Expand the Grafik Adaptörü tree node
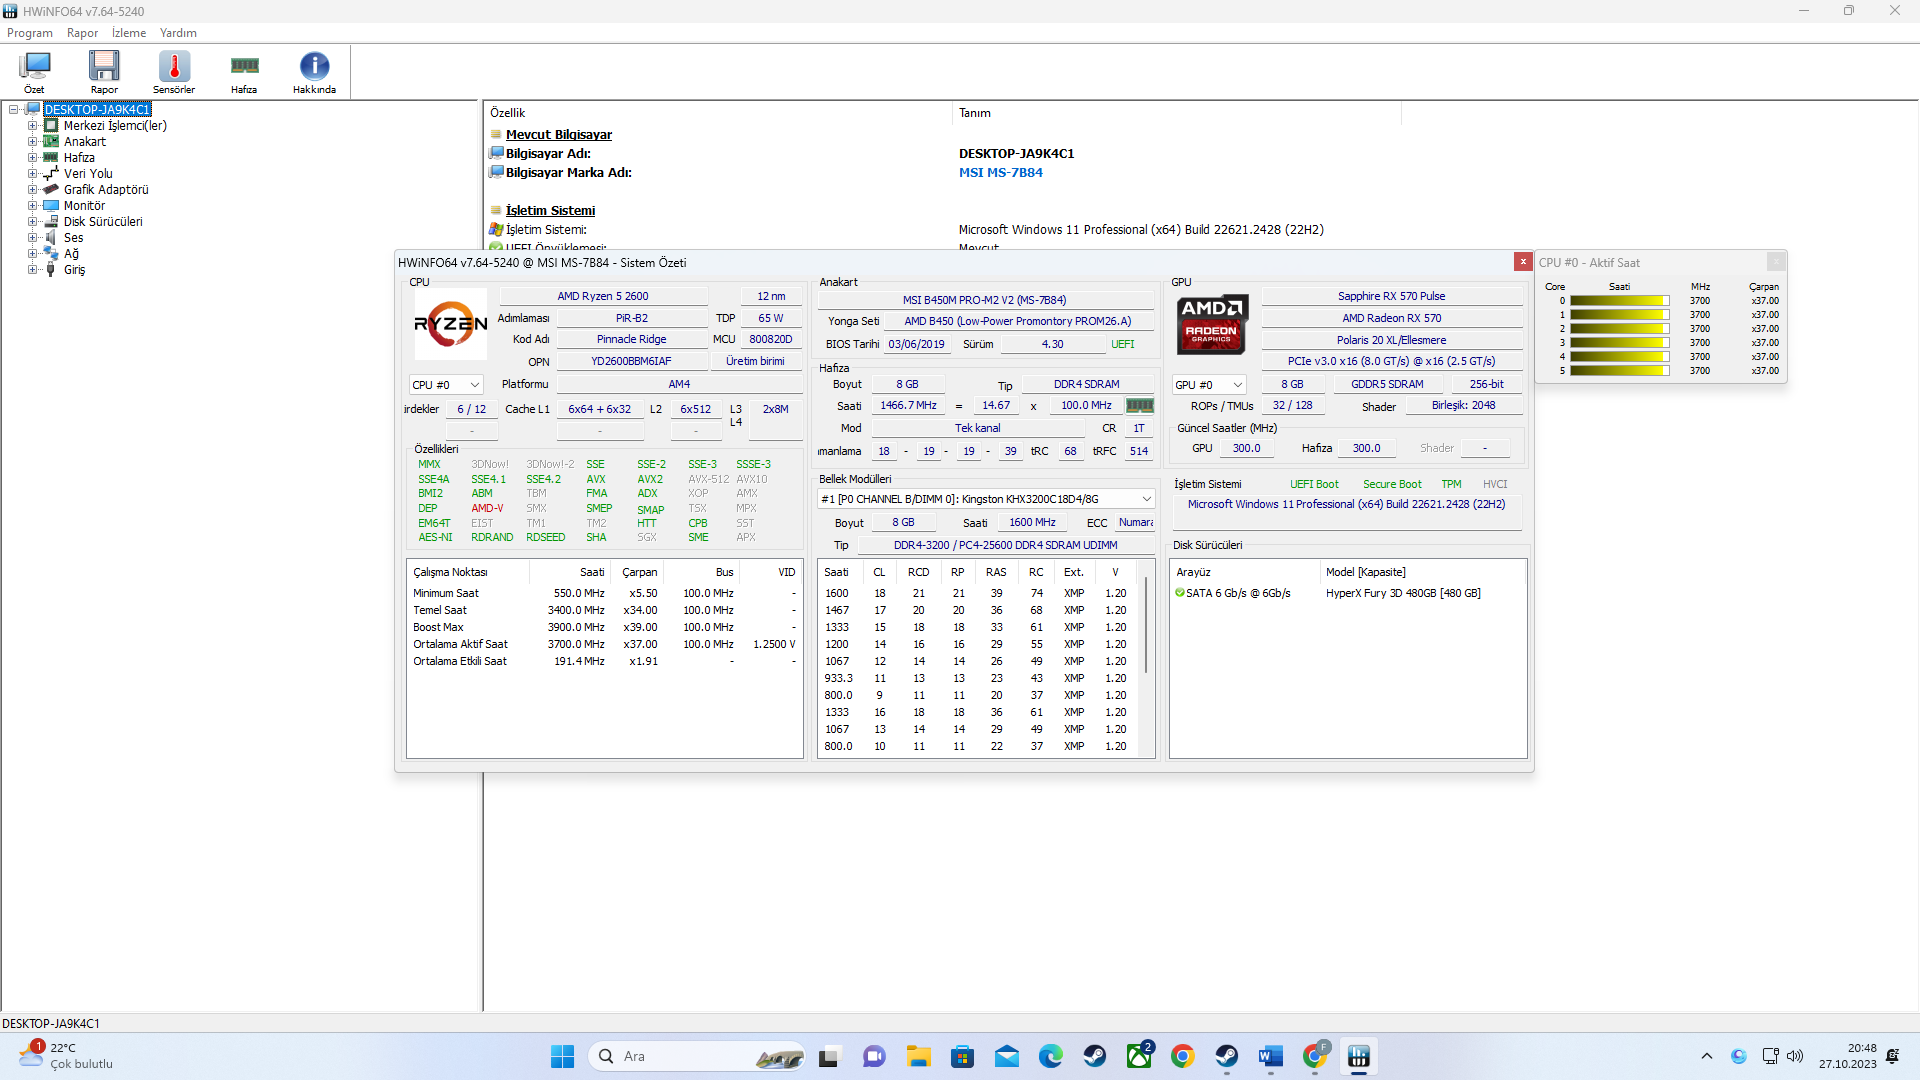 (32, 190)
